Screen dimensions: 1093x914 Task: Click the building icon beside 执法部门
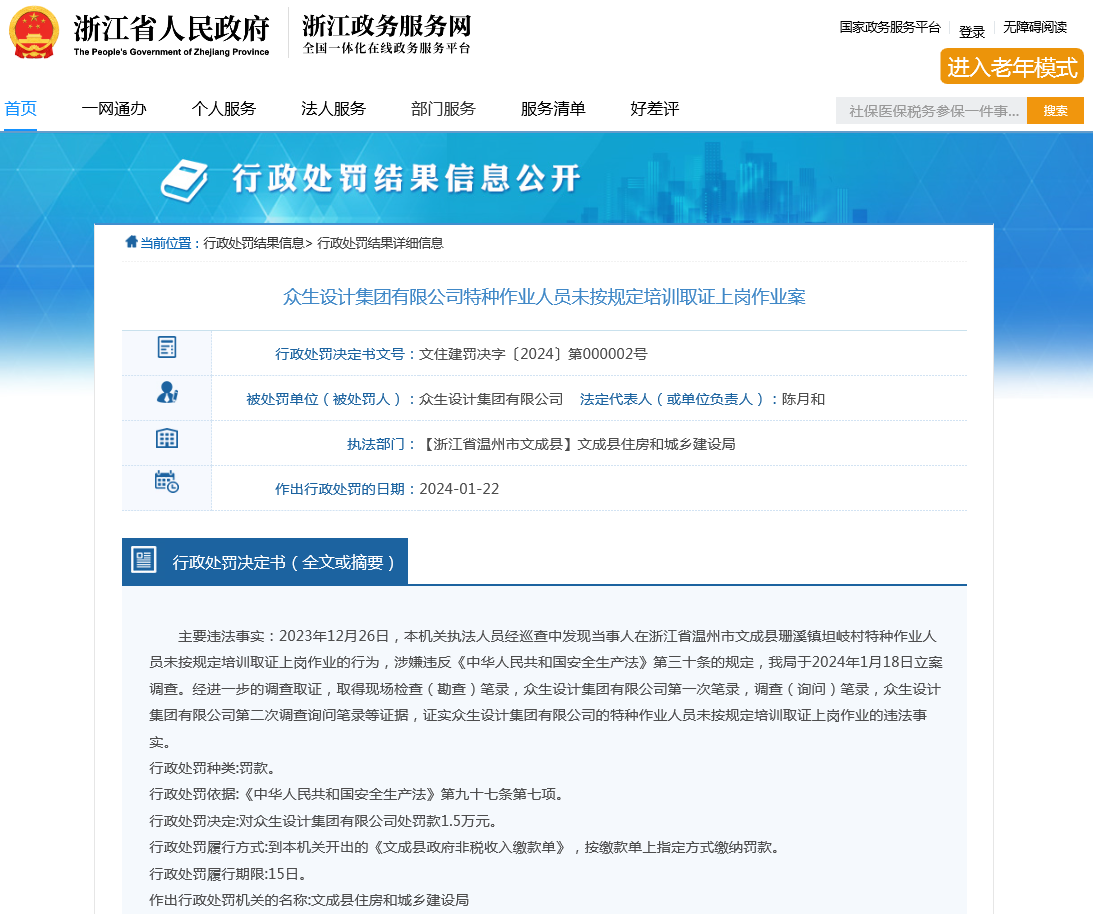(x=167, y=438)
